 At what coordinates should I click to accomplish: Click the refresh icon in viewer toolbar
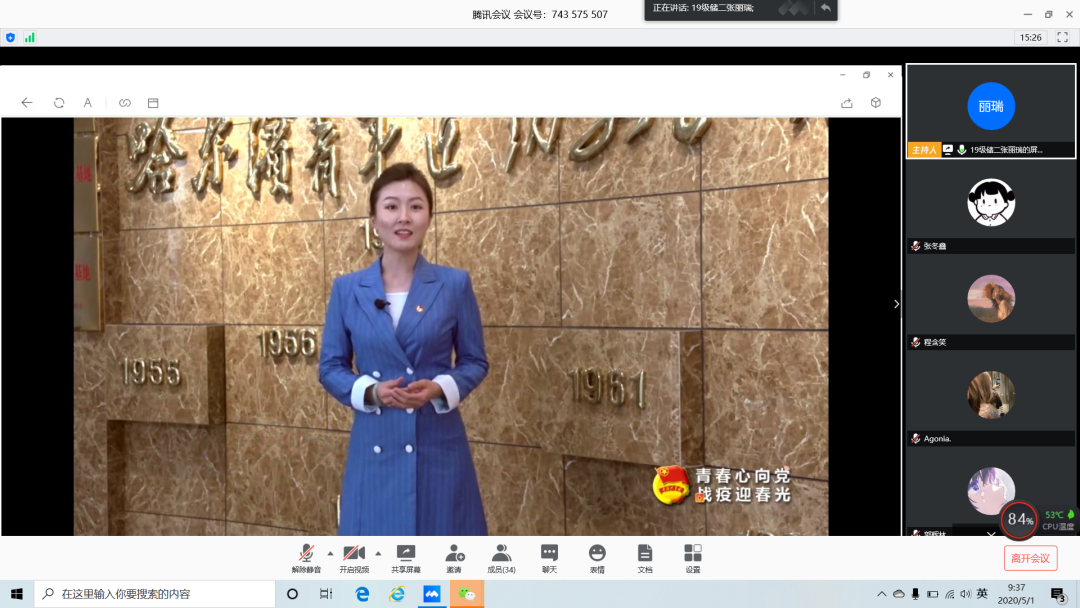[59, 103]
